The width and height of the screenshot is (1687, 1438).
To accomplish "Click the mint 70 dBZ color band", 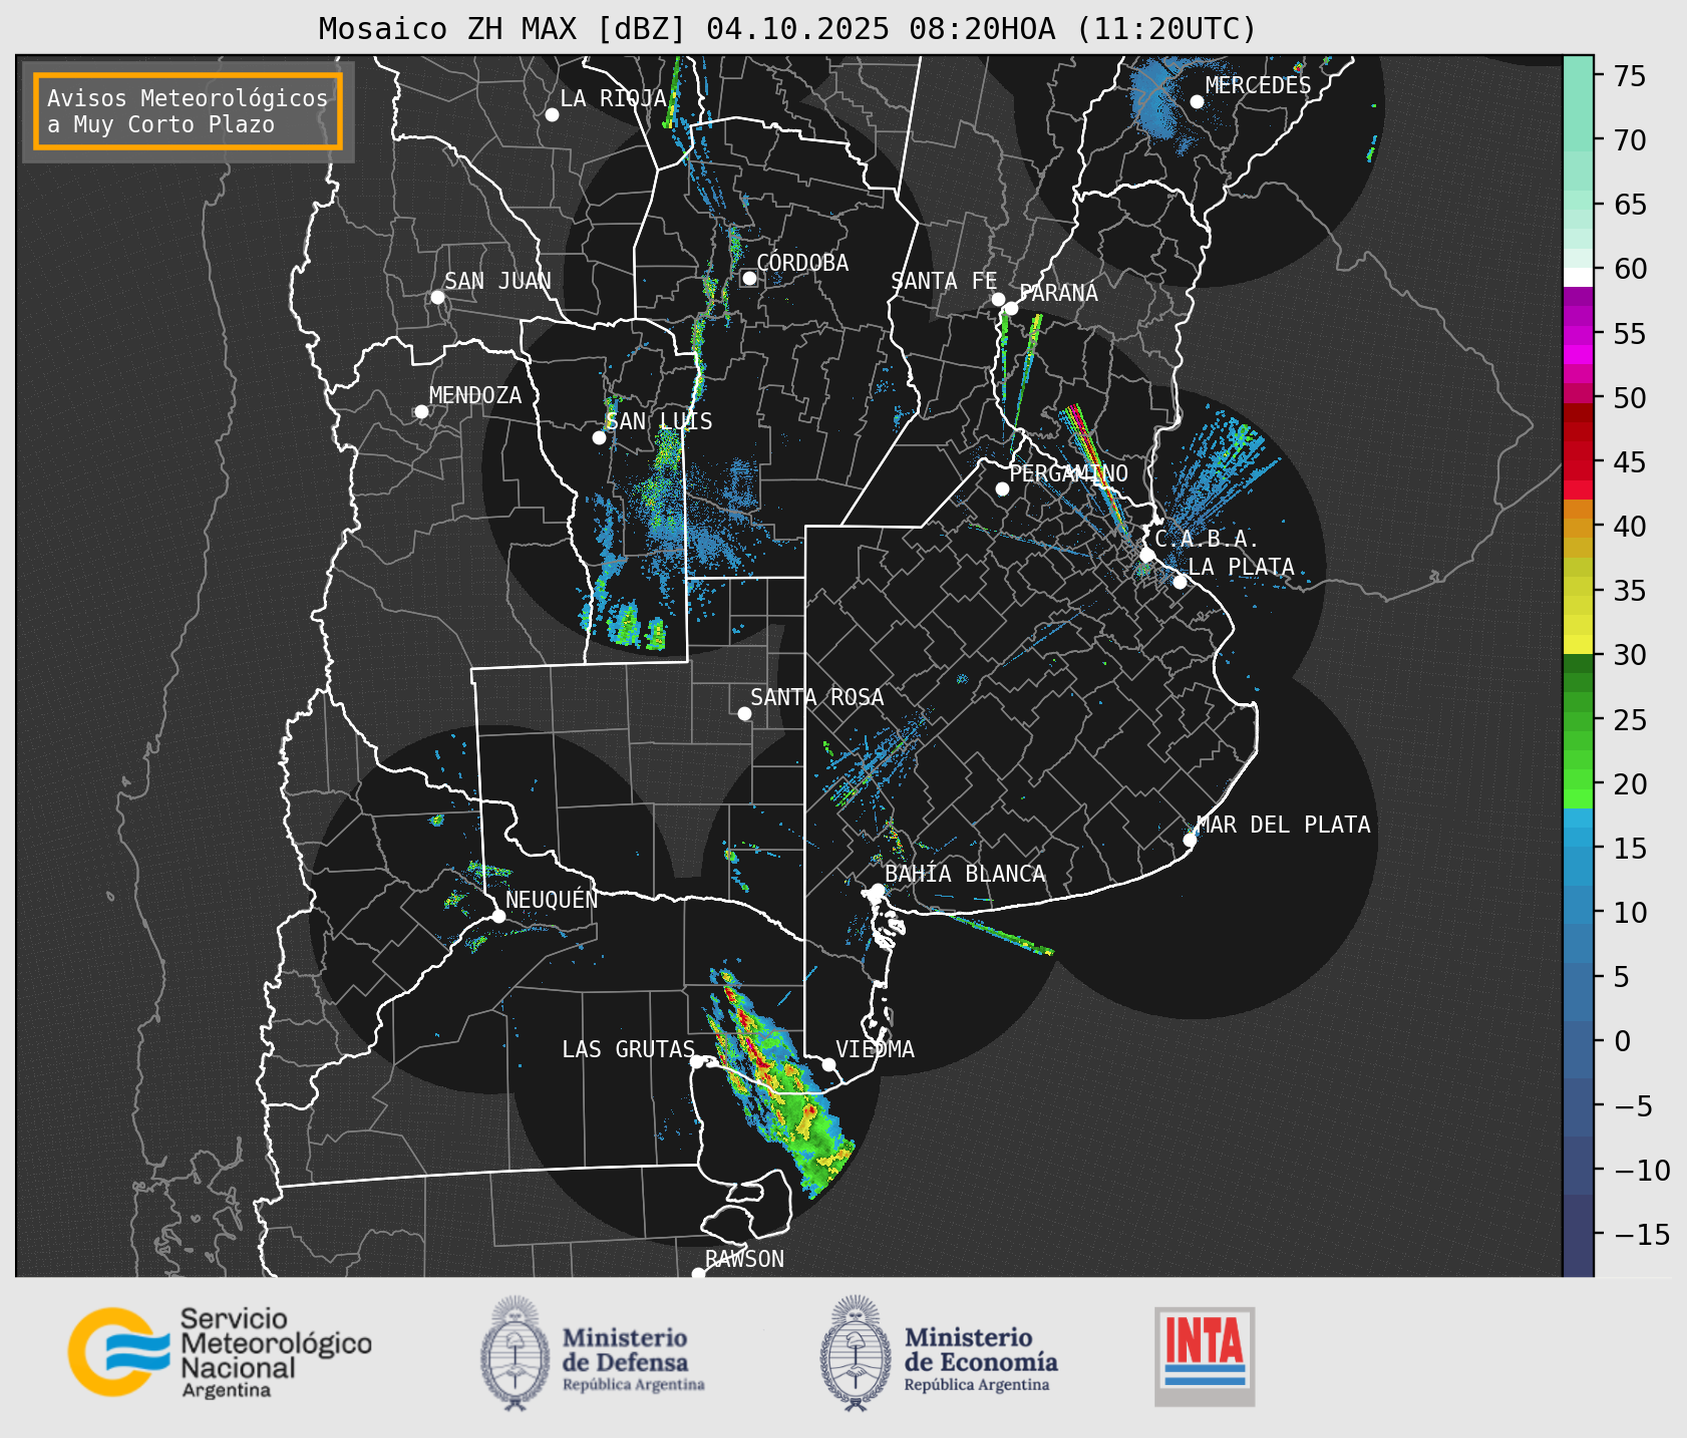I will tap(1578, 141).
